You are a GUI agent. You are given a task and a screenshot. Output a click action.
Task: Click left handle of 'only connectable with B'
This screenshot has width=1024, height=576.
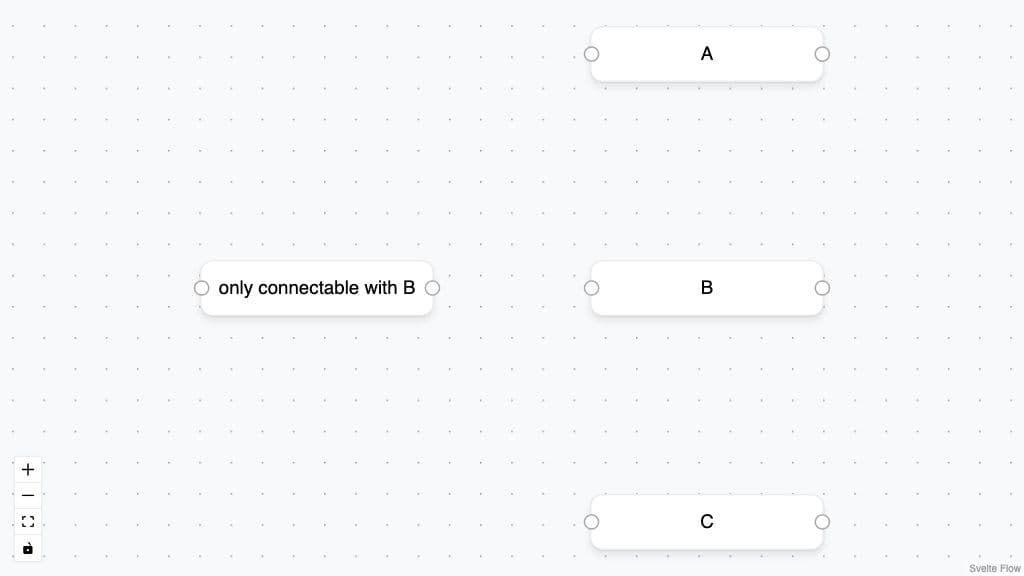(x=201, y=288)
